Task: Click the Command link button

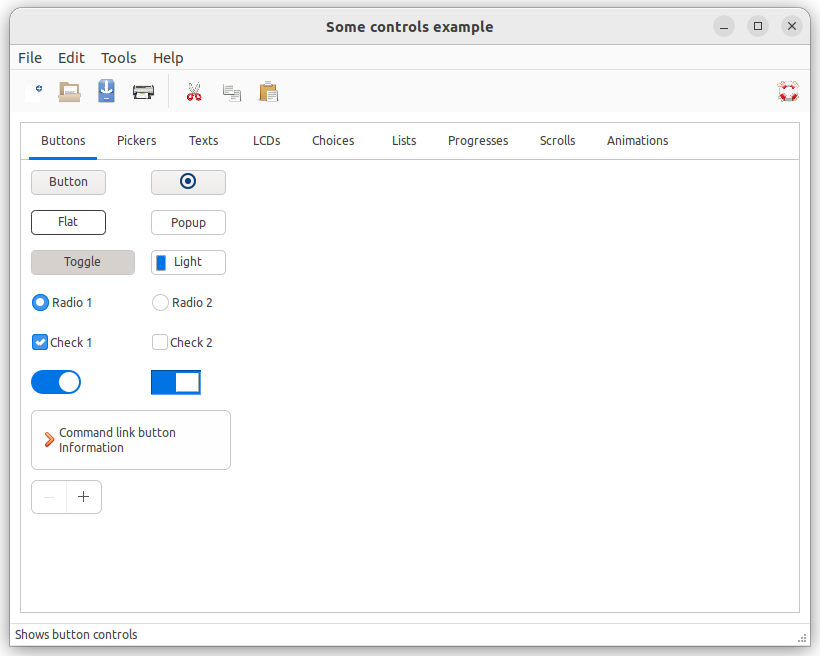Action: pyautogui.click(x=131, y=440)
